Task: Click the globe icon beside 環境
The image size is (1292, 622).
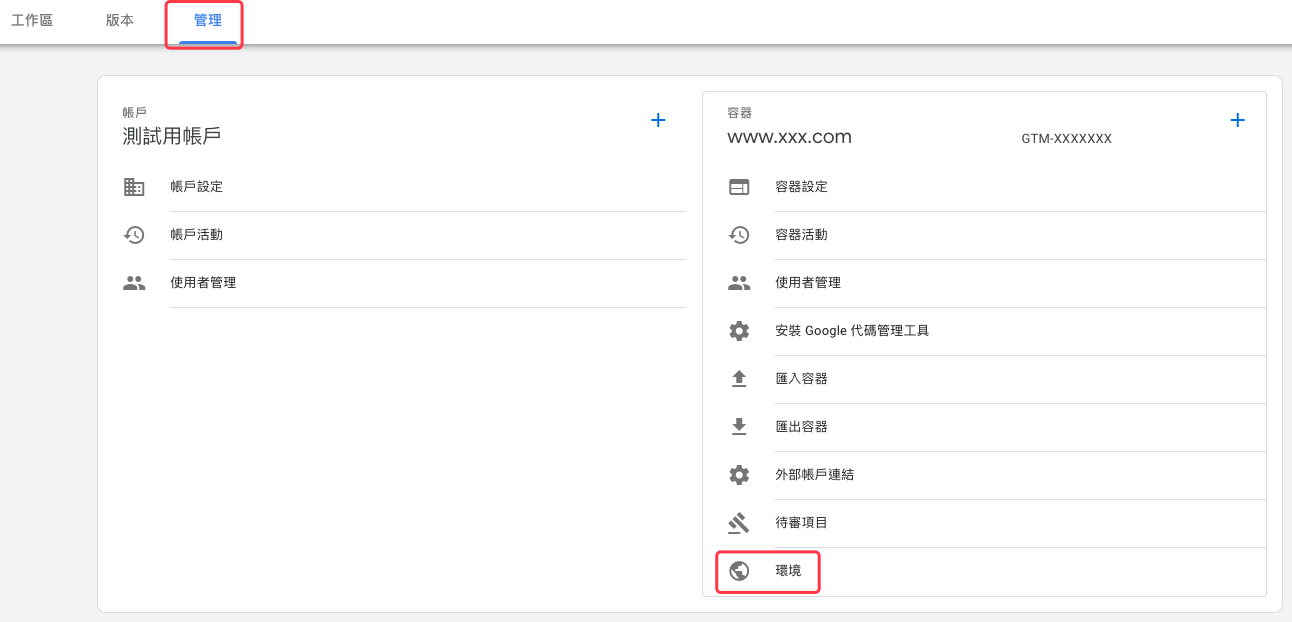Action: 739,571
